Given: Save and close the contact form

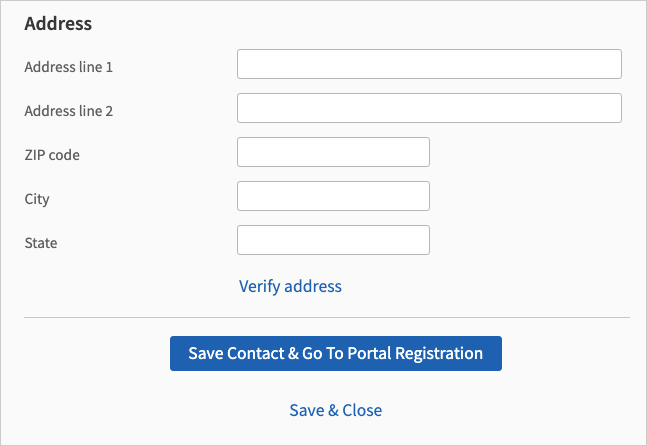Looking at the screenshot, I should coord(335,410).
